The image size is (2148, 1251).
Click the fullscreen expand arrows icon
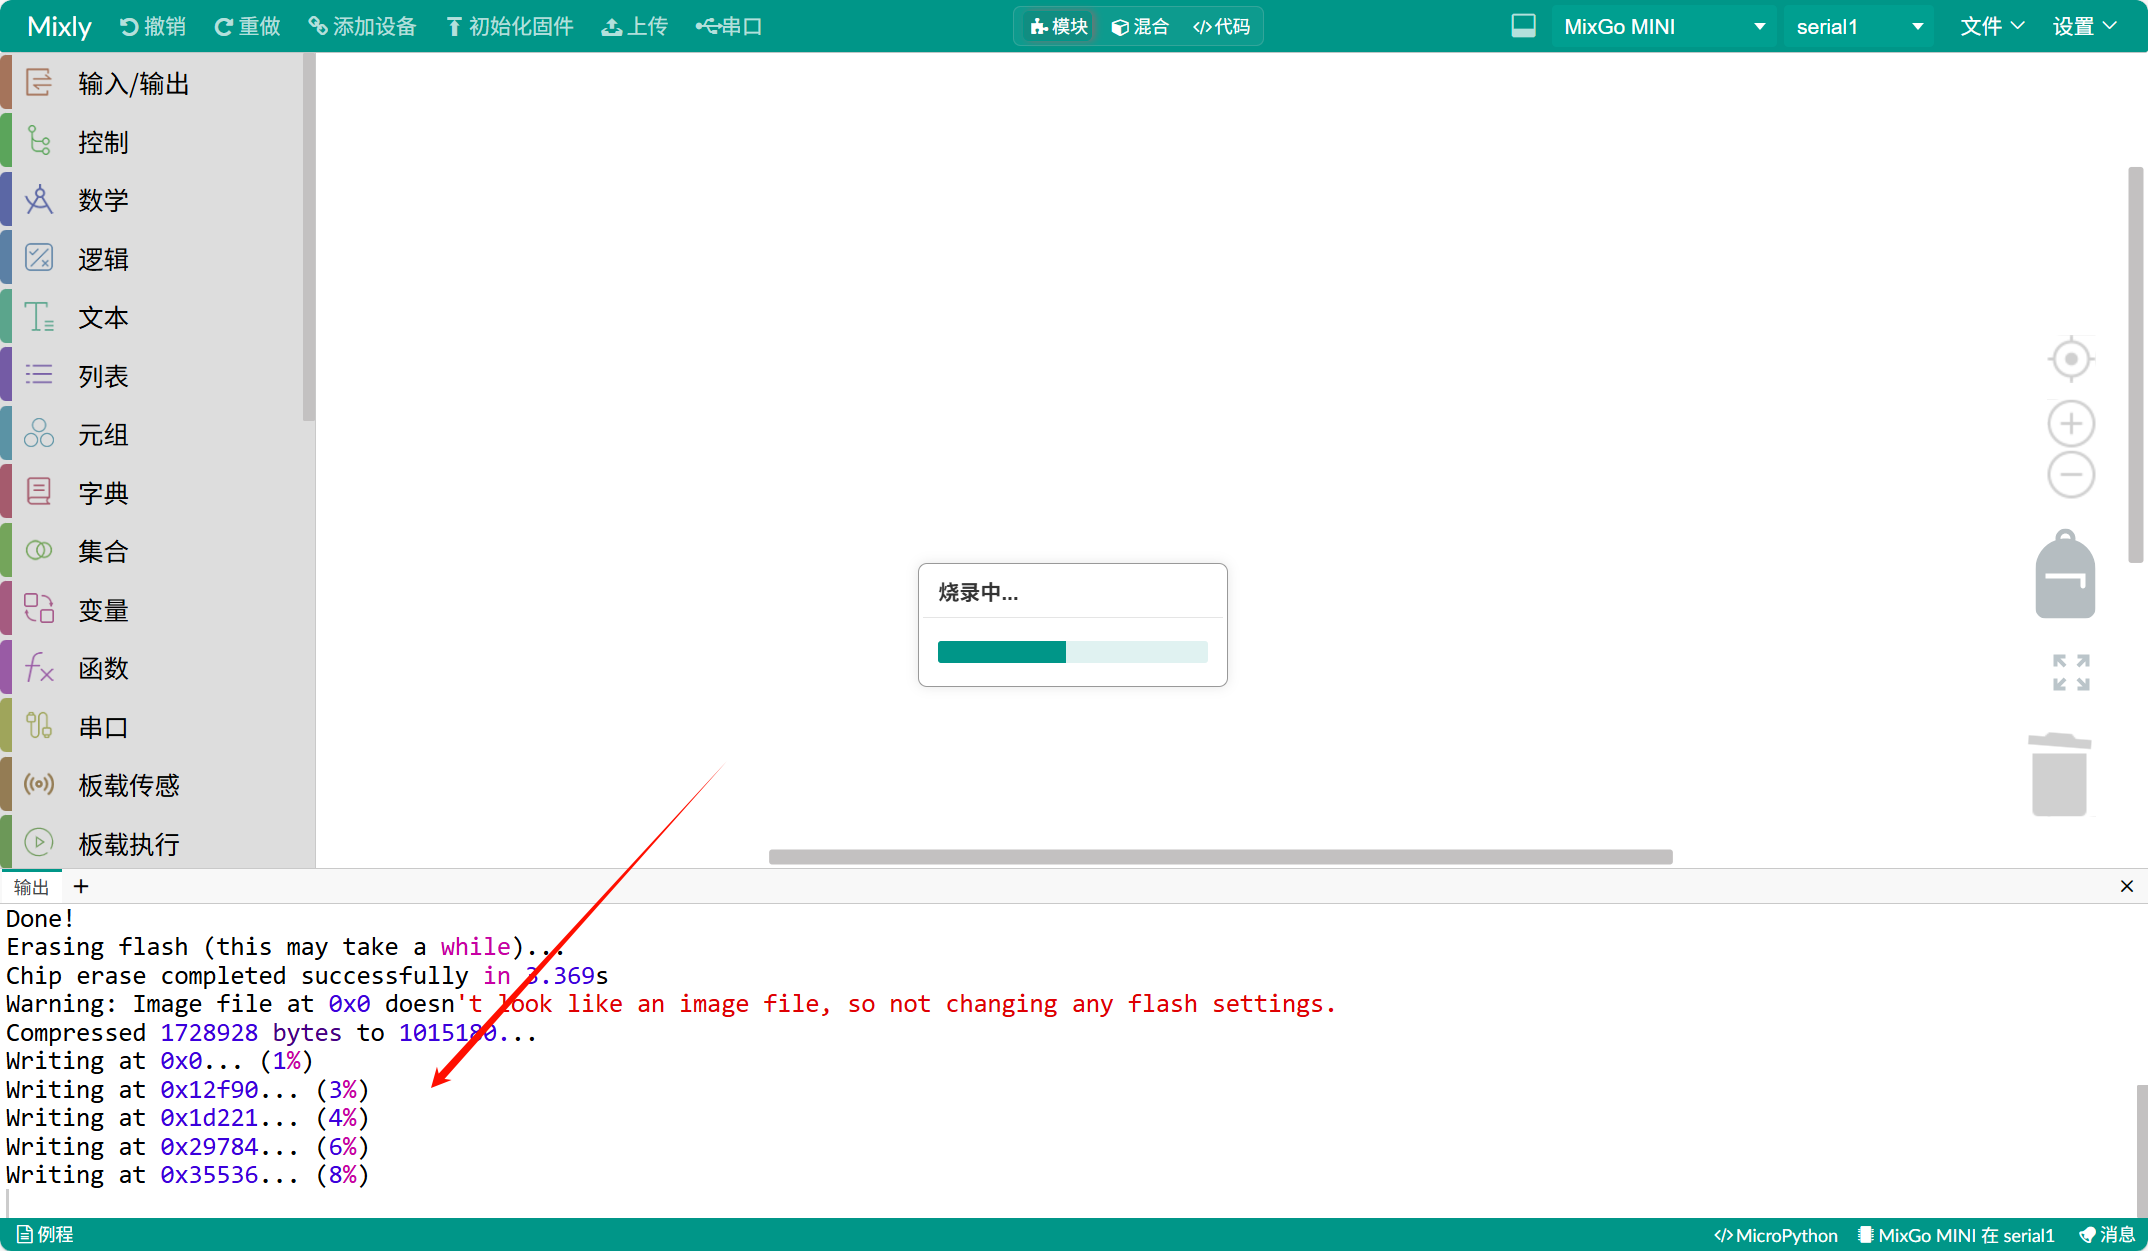pos(2071,672)
